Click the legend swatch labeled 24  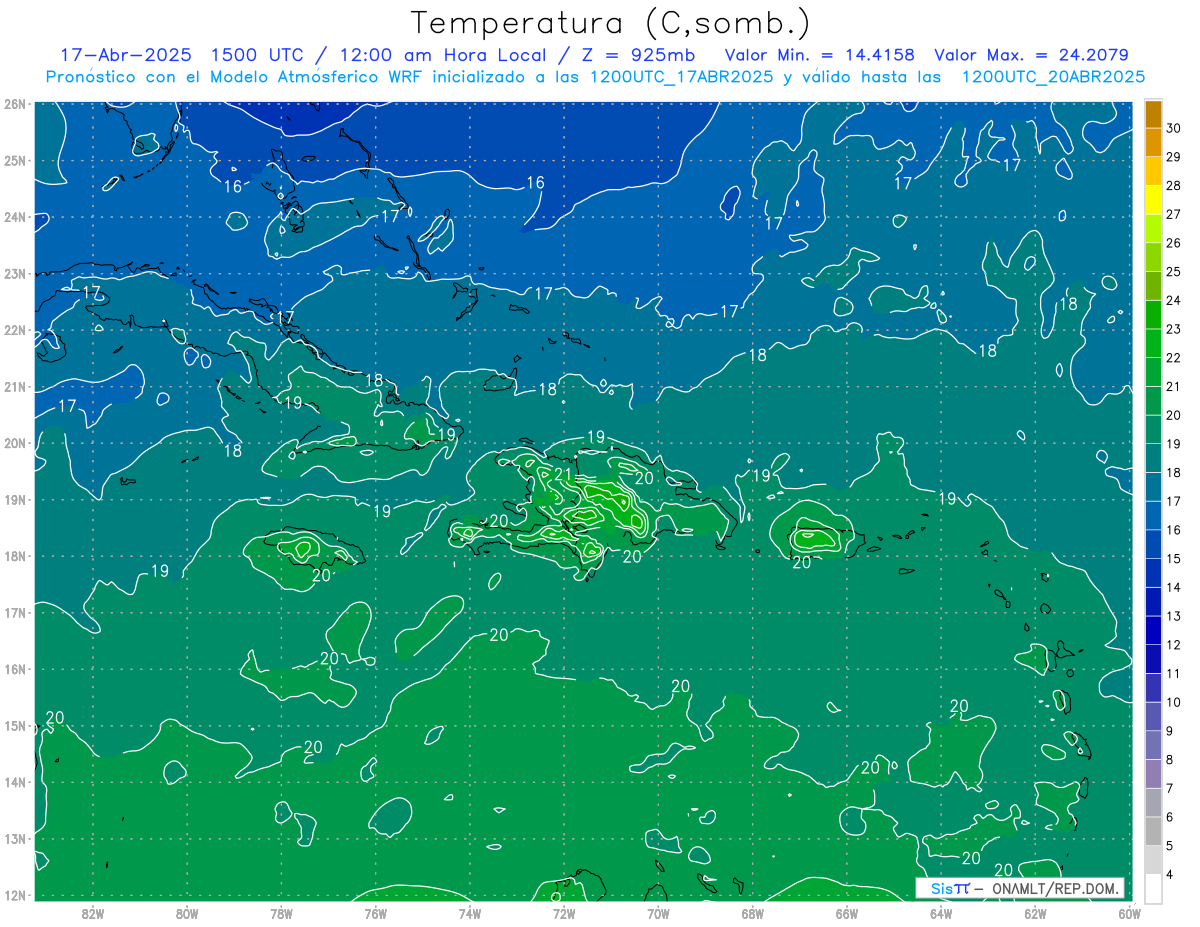tap(1153, 286)
